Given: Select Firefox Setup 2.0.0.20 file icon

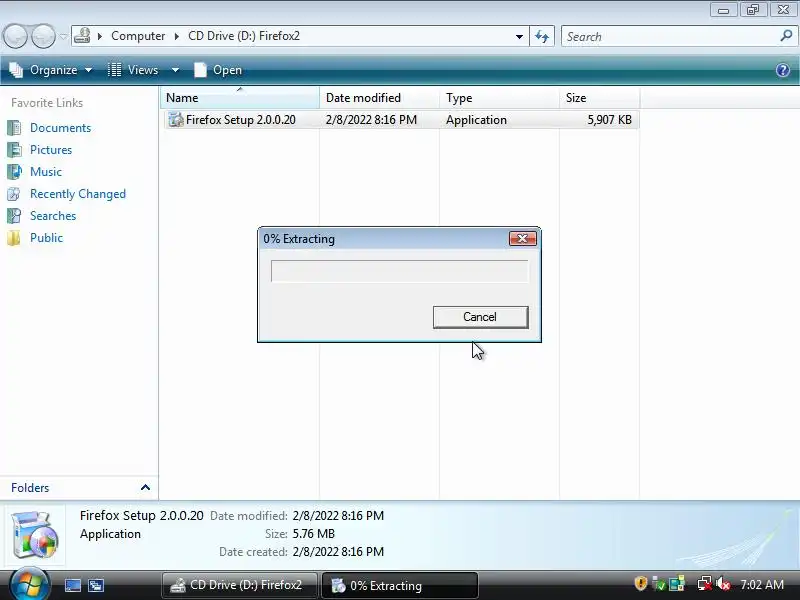Looking at the screenshot, I should coord(176,119).
